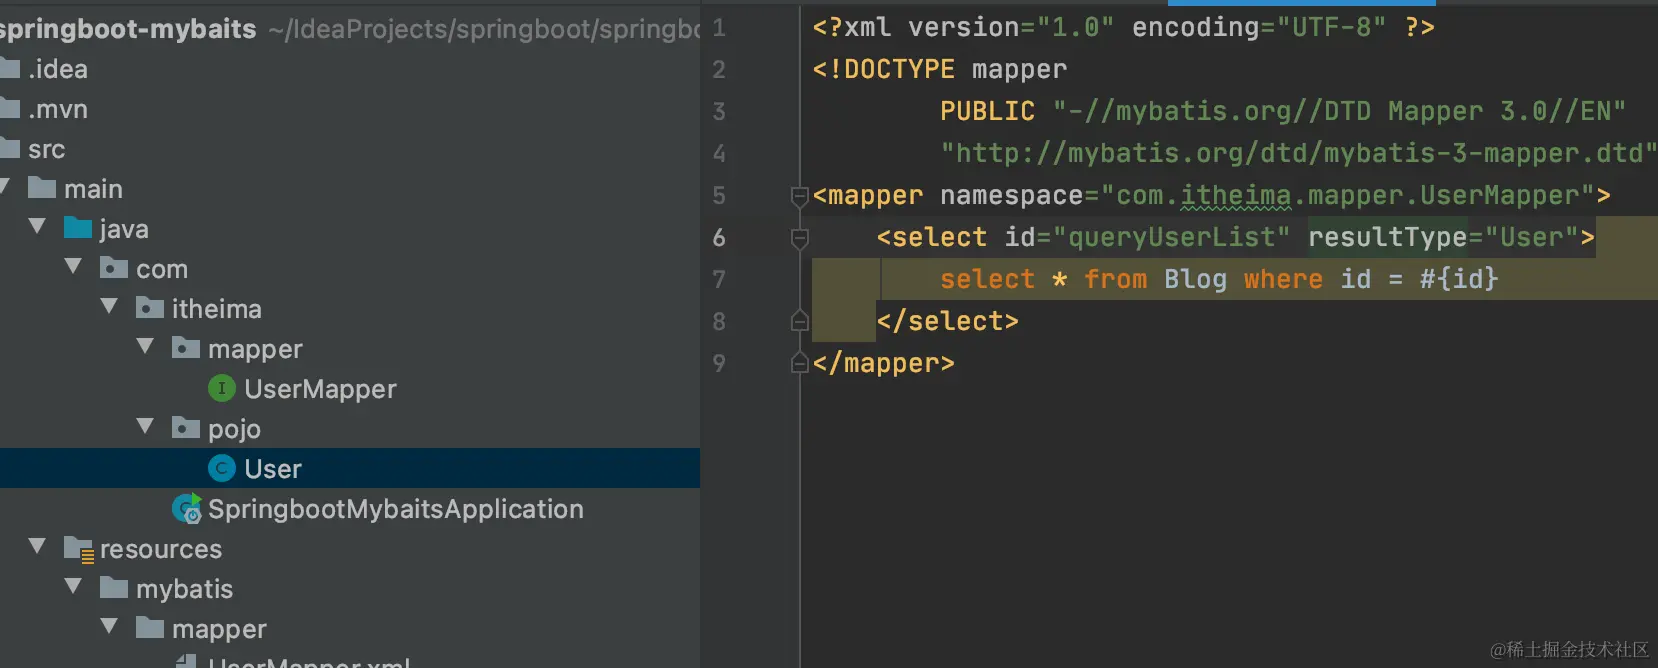
Task: Select UserMapper in the mapper package
Action: (320, 389)
